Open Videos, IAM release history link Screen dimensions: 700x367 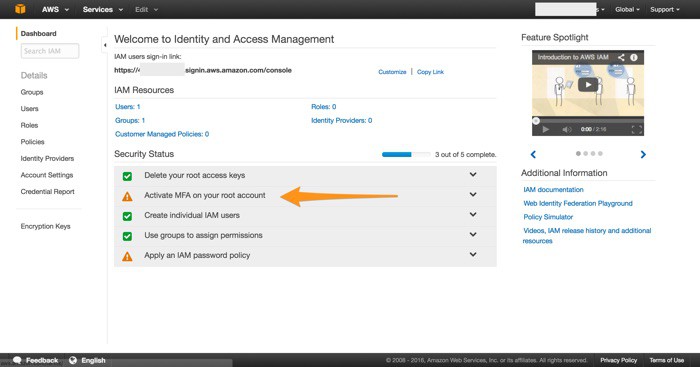tap(587, 236)
